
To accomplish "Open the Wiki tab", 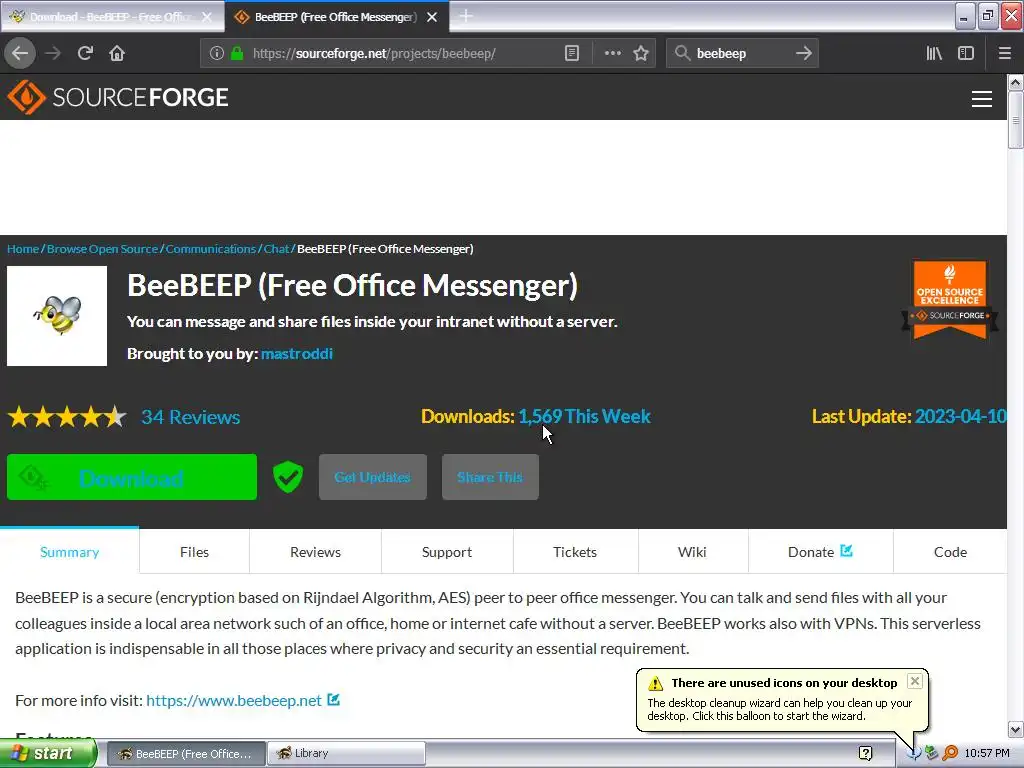I will pyautogui.click(x=692, y=552).
